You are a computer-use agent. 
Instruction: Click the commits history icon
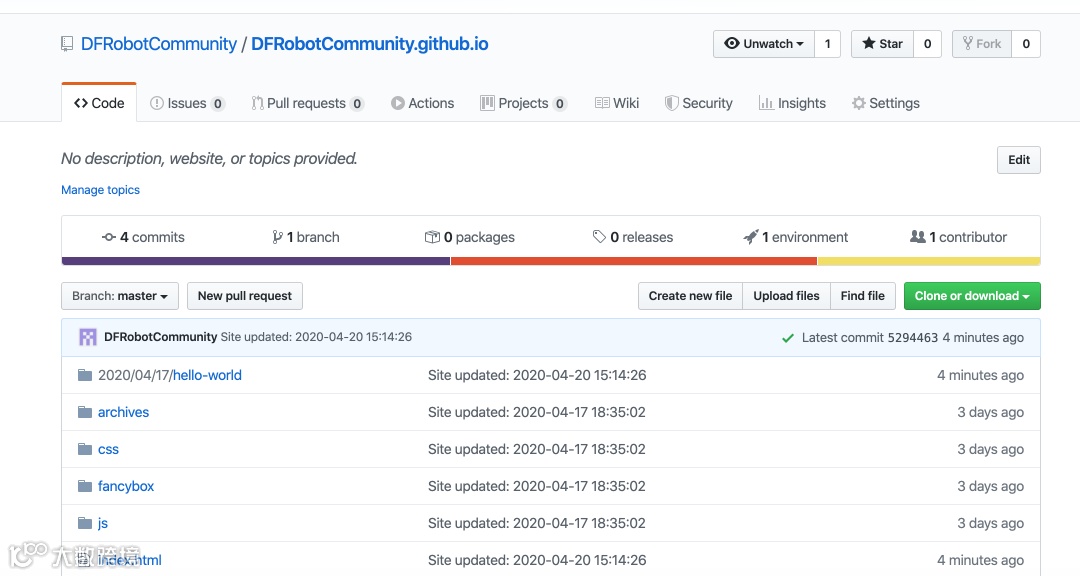coord(109,237)
